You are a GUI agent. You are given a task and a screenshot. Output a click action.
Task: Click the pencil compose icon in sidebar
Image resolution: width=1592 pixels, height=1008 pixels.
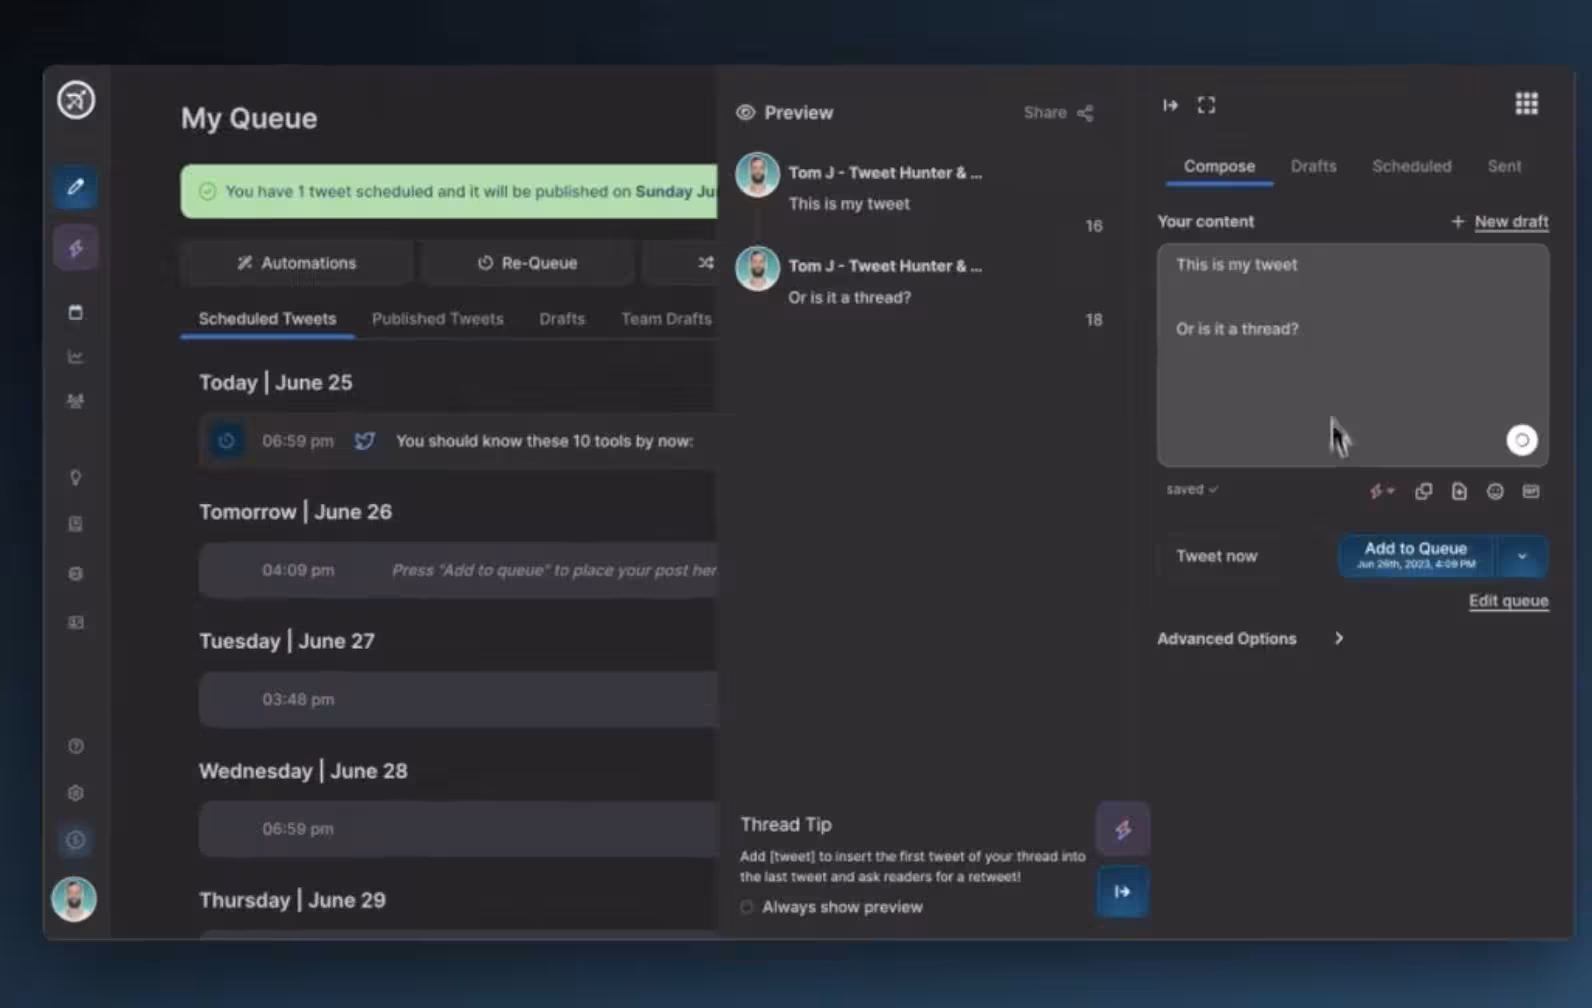point(76,187)
